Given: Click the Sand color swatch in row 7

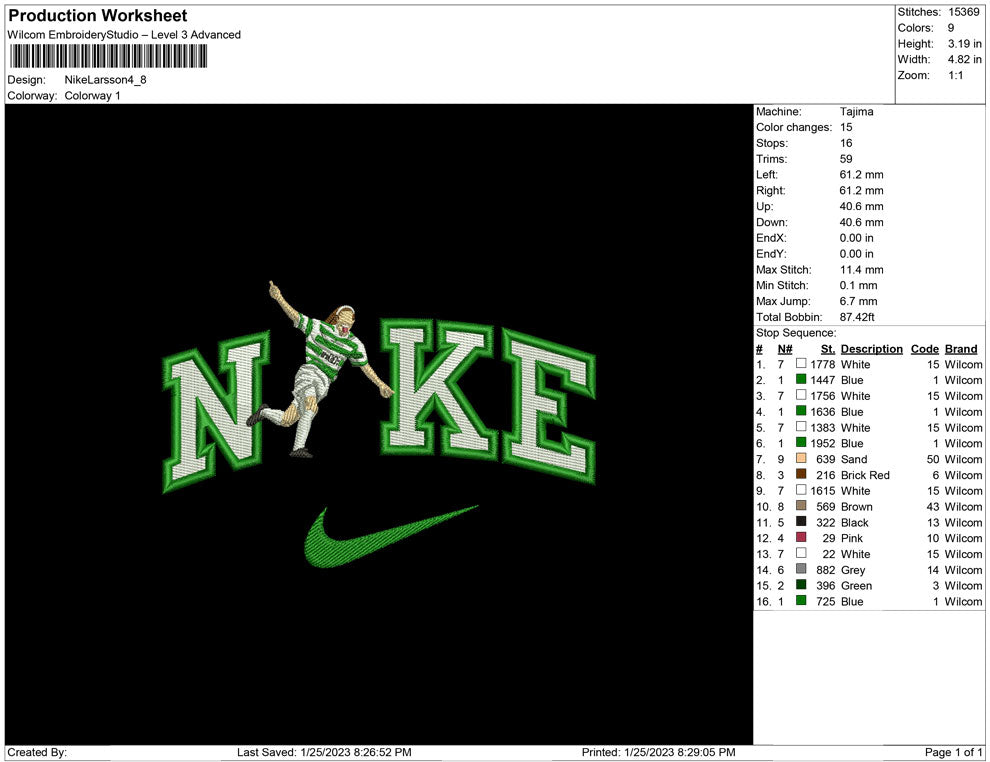Looking at the screenshot, I should [x=801, y=458].
